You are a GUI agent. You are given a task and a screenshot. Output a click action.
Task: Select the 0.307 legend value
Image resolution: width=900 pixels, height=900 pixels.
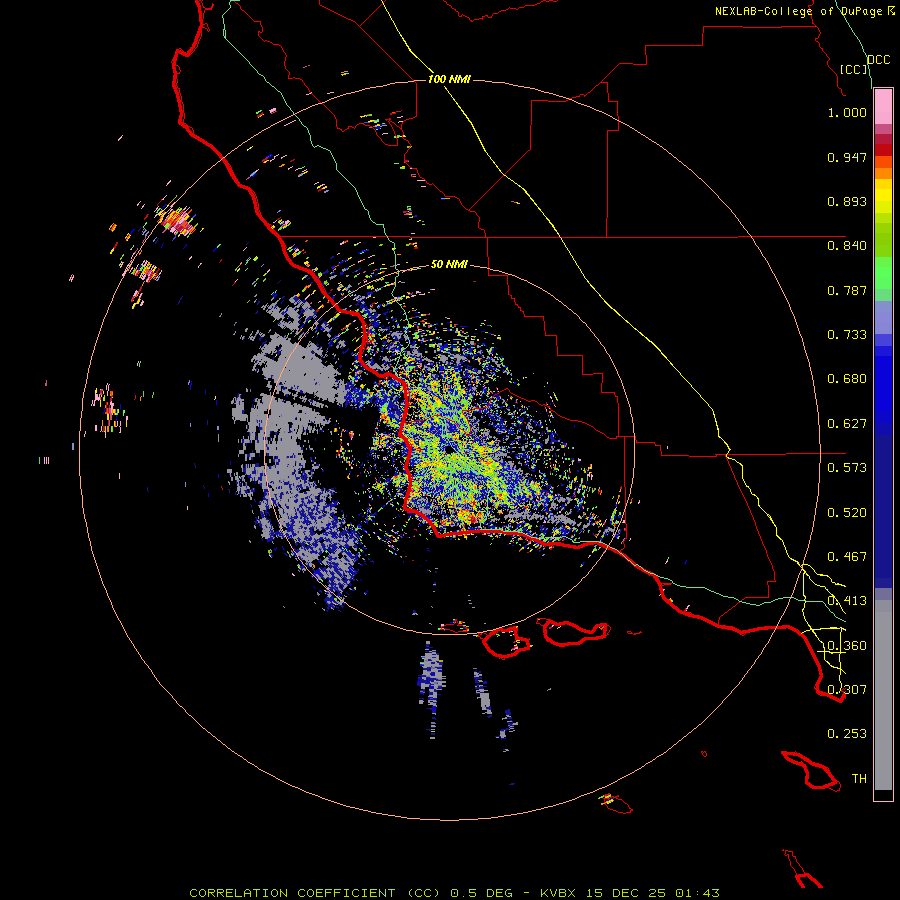847,690
